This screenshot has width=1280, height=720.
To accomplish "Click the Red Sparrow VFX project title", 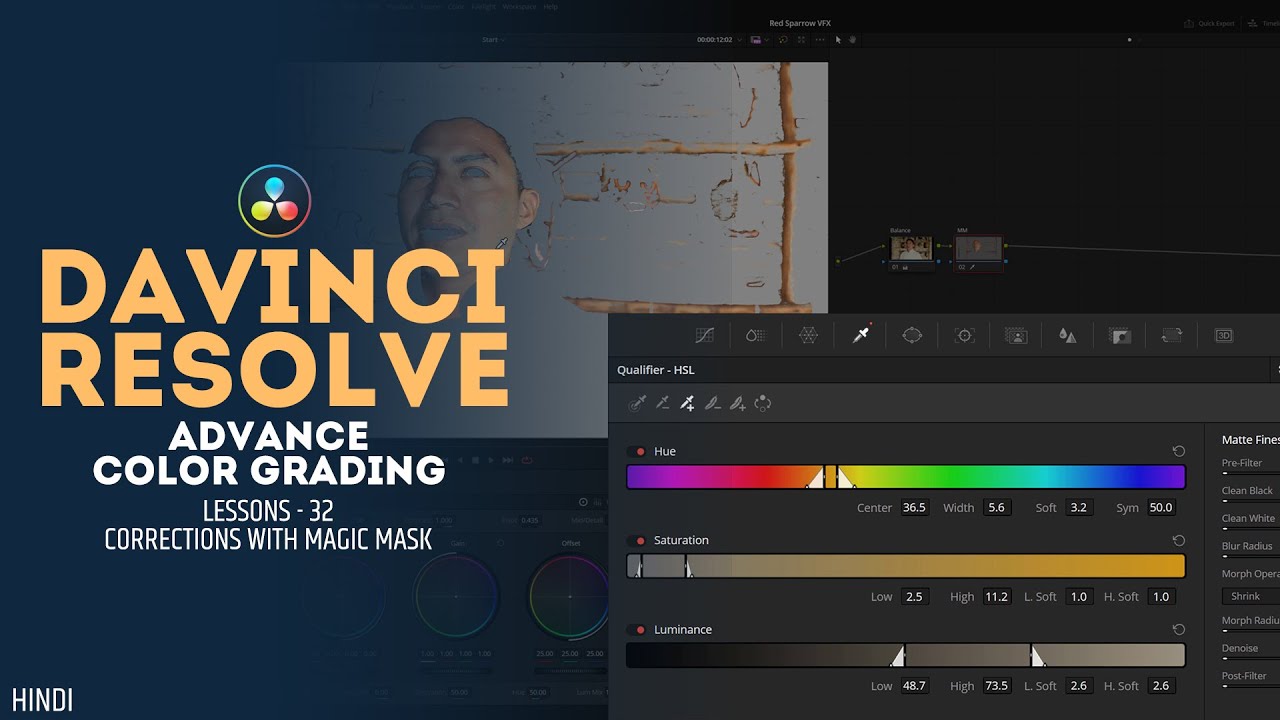I will click(x=800, y=23).
